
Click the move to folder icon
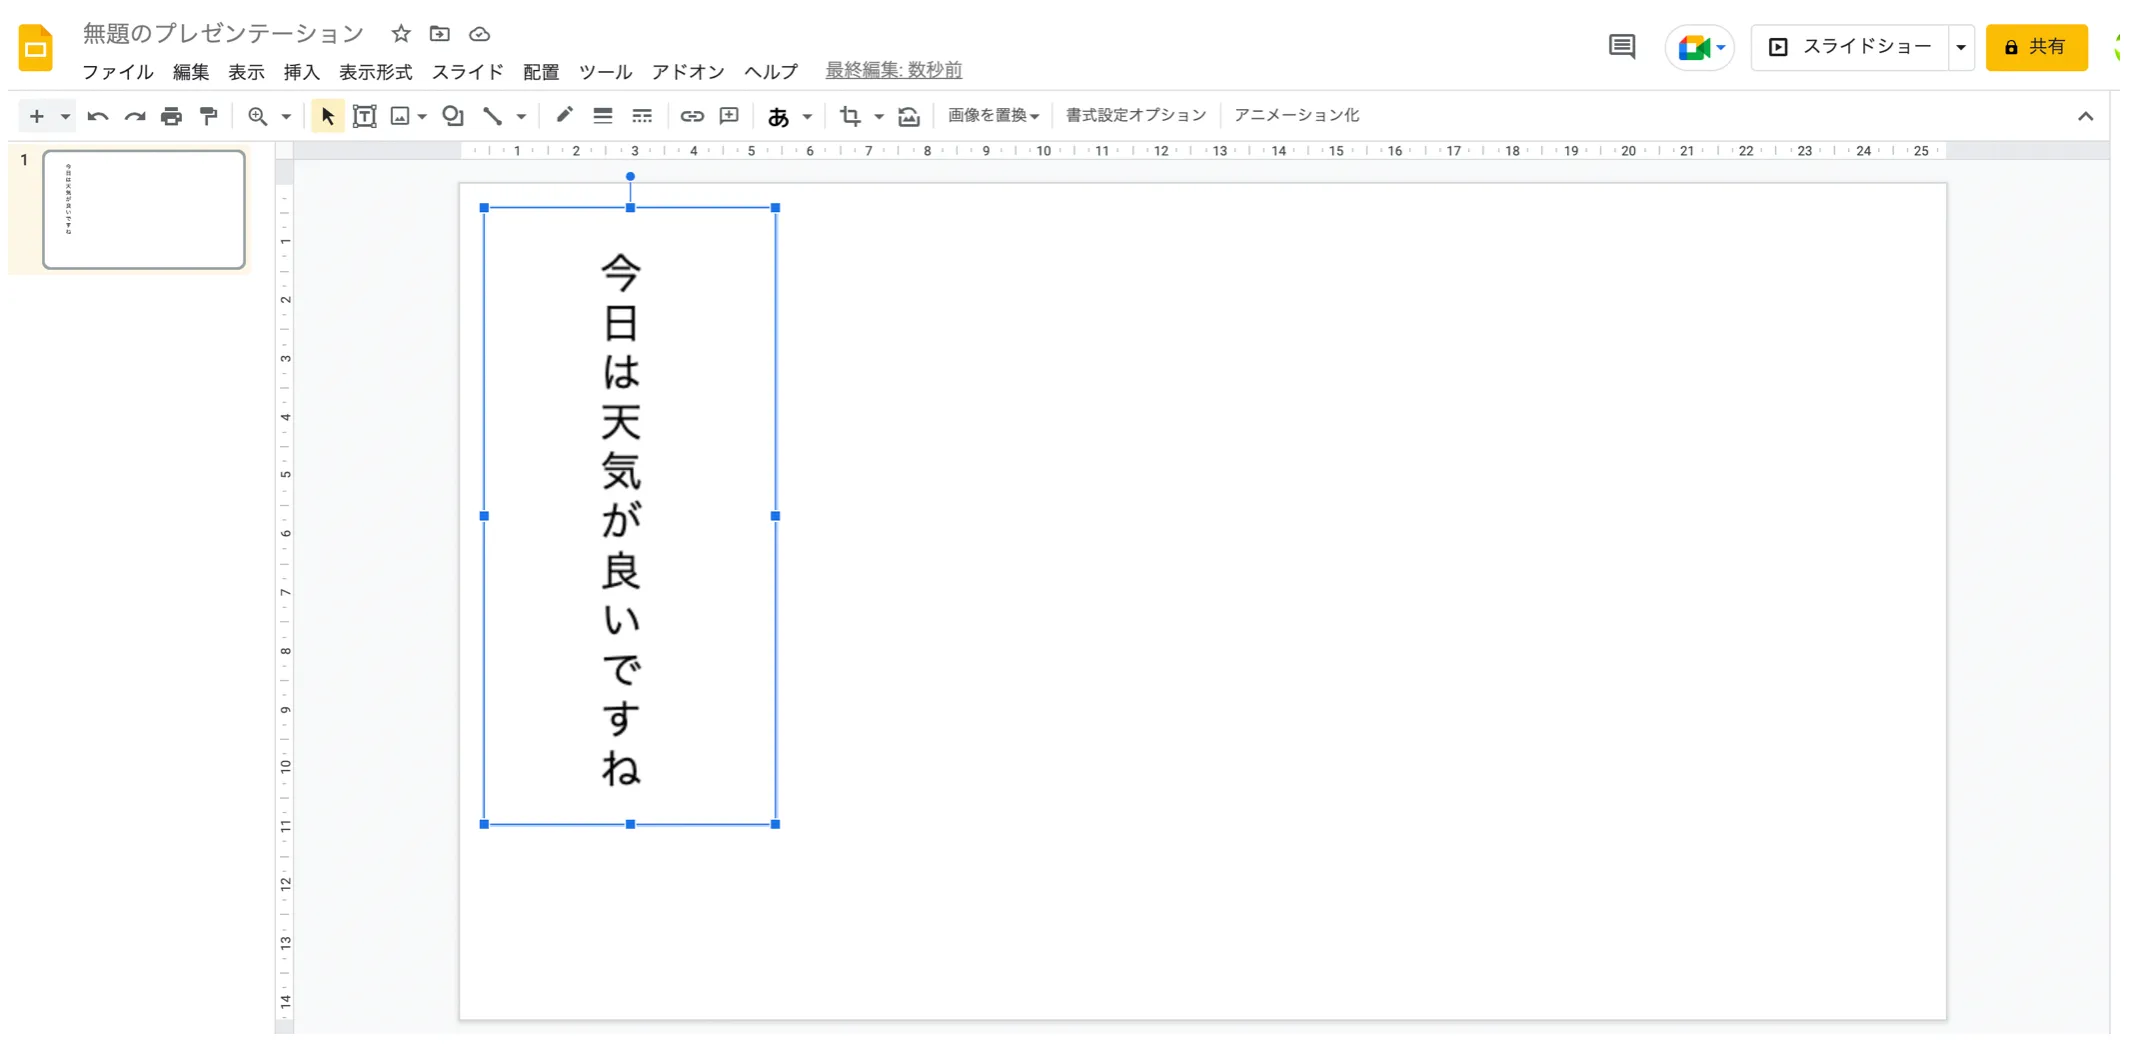tap(439, 34)
